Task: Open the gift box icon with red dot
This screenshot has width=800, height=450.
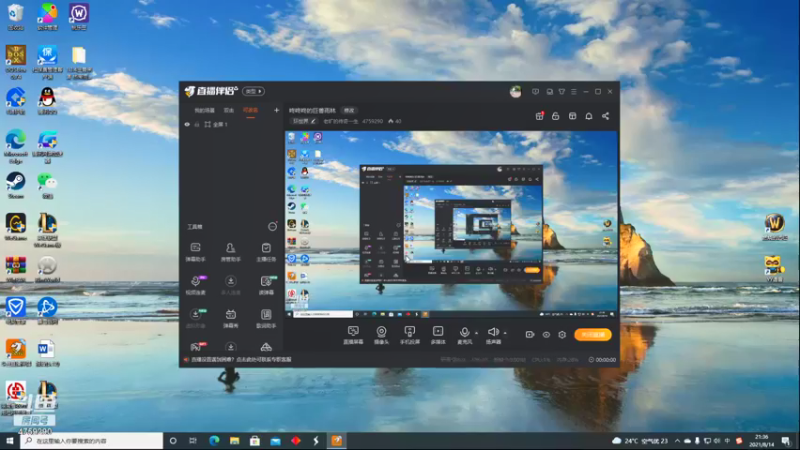Action: 539,116
